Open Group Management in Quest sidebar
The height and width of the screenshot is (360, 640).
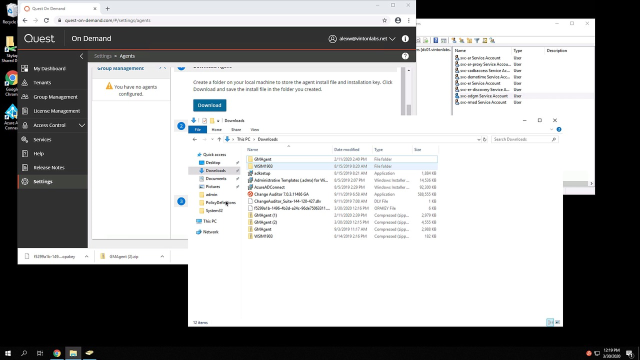(x=55, y=97)
